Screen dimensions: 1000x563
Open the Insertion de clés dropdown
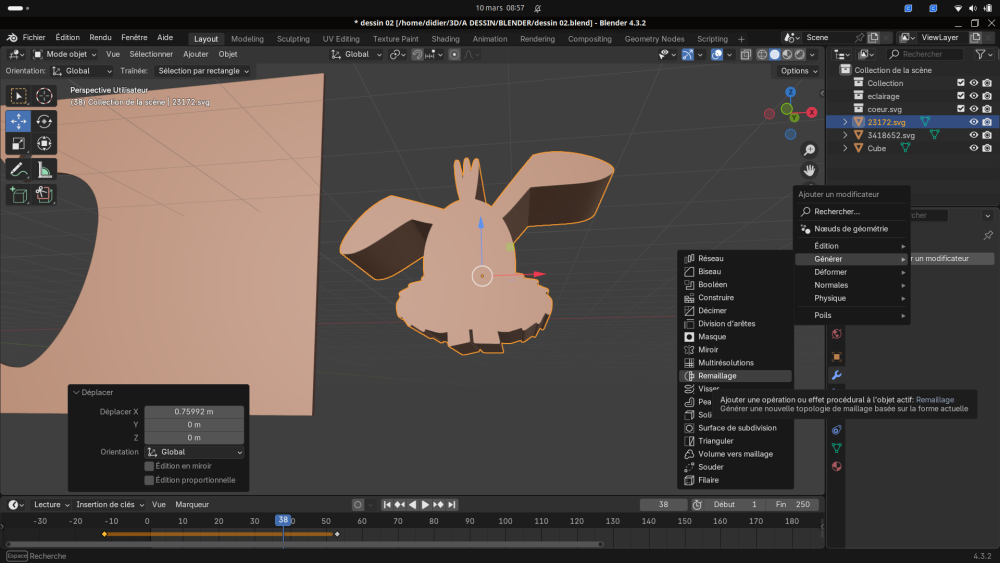(110, 504)
